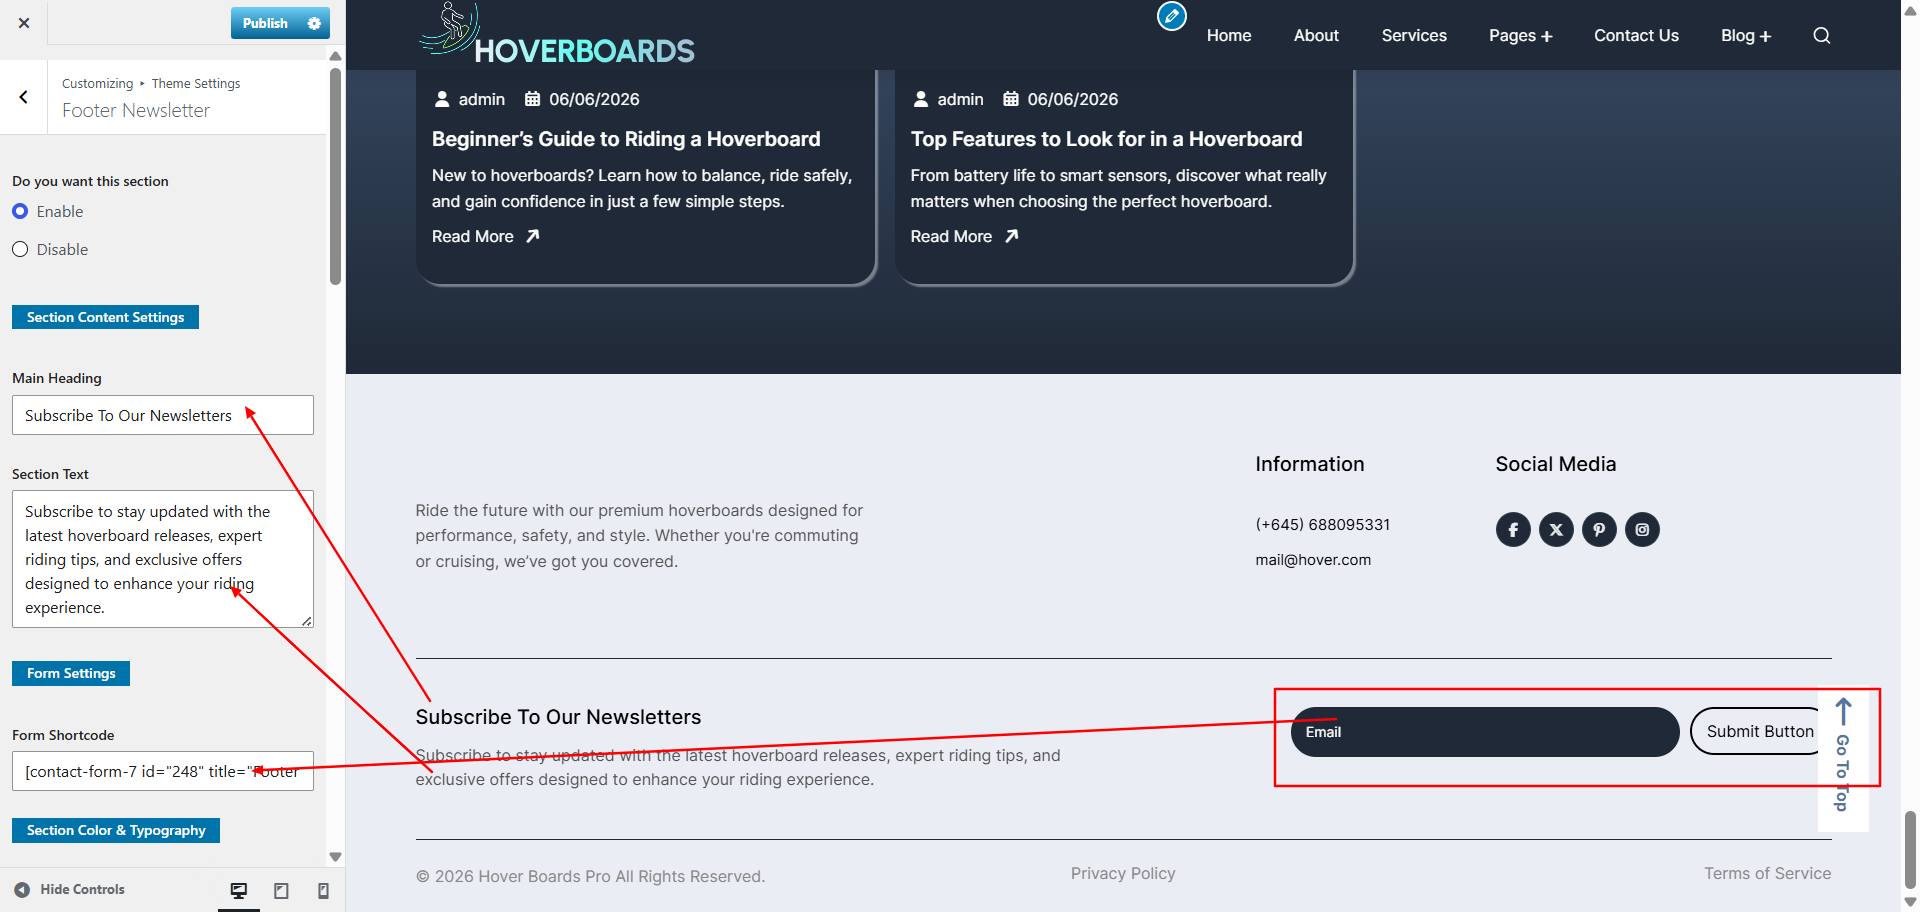Click the Information footer heading
Screen dimensions: 1920x912
click(x=1309, y=464)
